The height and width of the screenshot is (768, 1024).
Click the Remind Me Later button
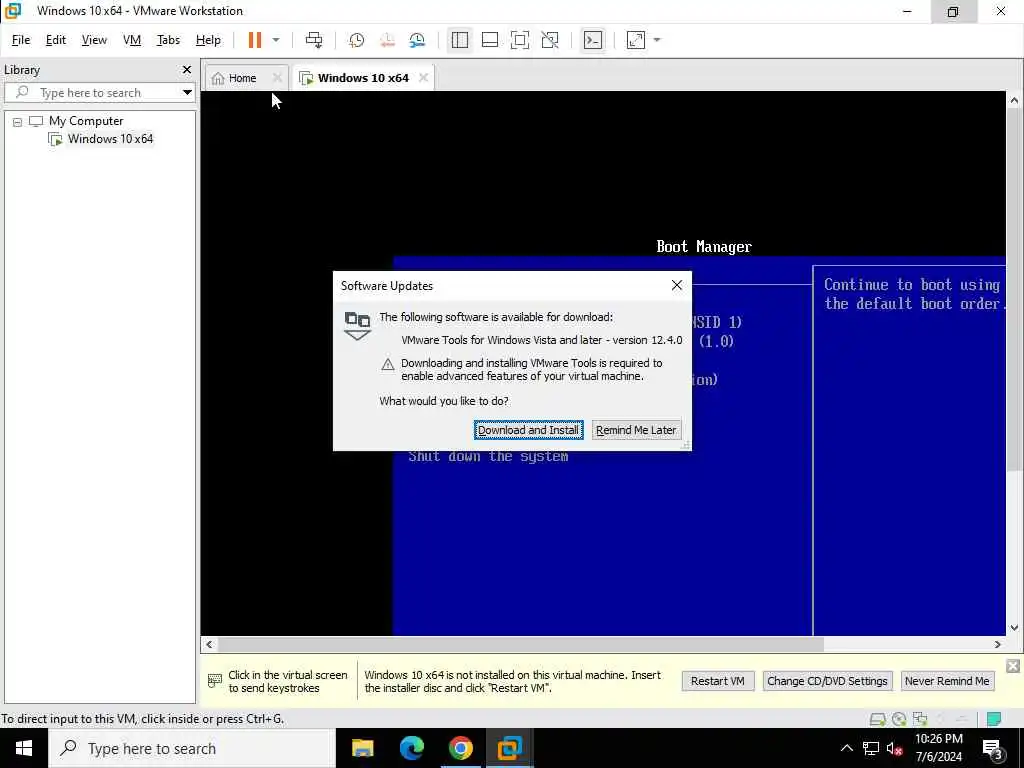click(636, 430)
